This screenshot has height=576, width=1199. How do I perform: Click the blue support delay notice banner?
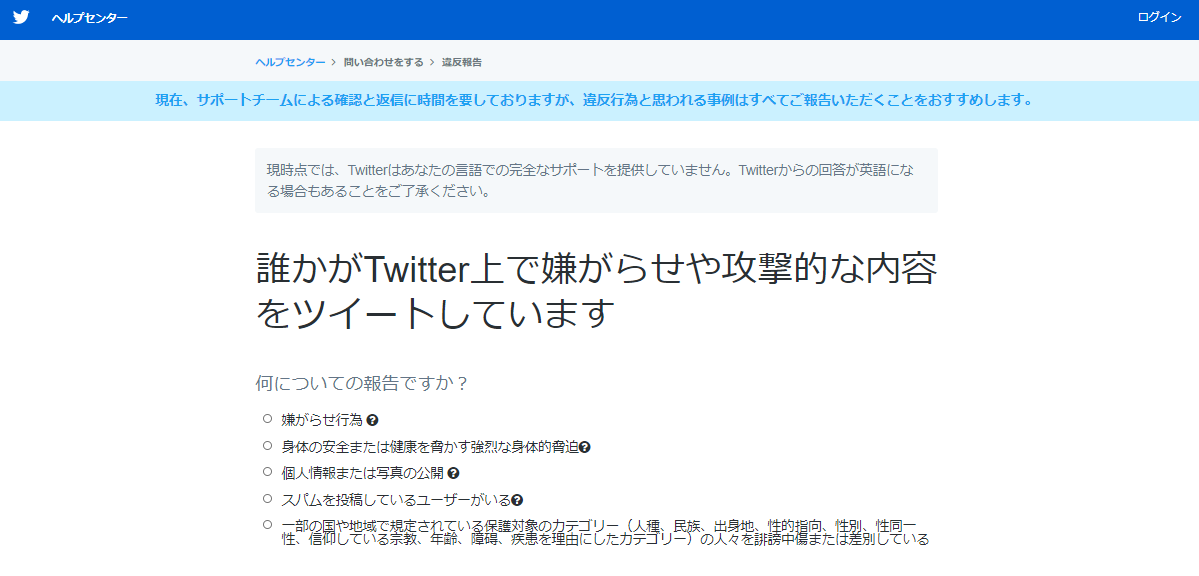600,100
